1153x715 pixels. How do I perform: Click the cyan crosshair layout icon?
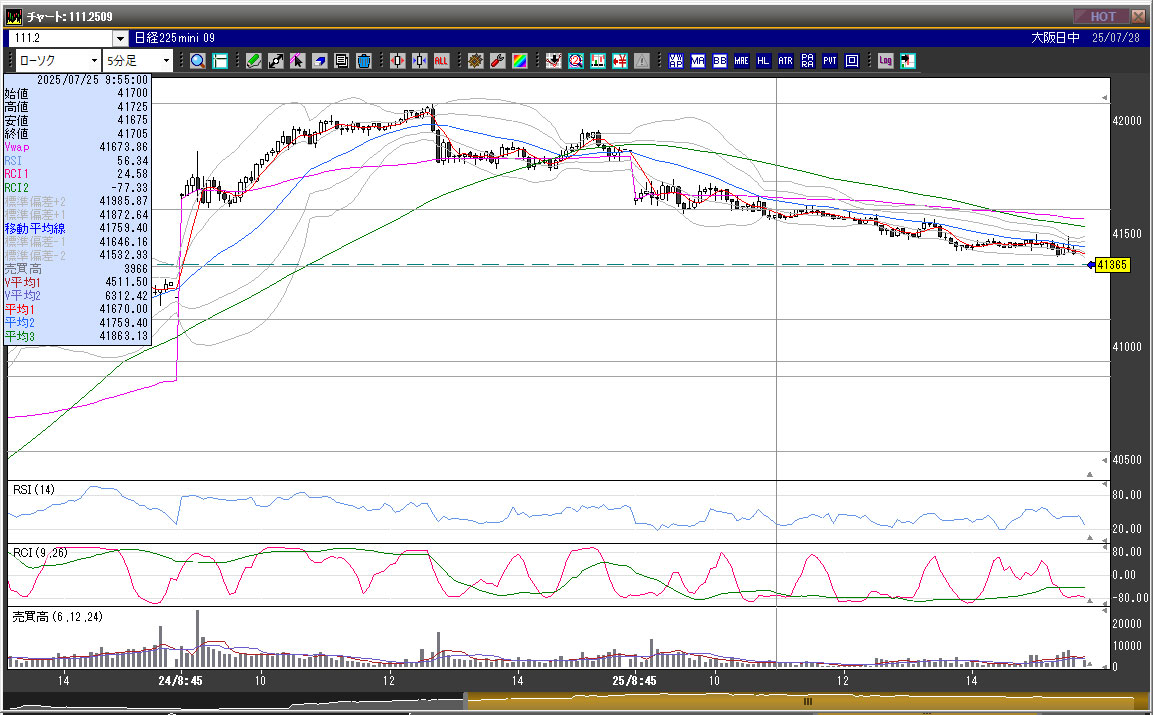point(220,61)
